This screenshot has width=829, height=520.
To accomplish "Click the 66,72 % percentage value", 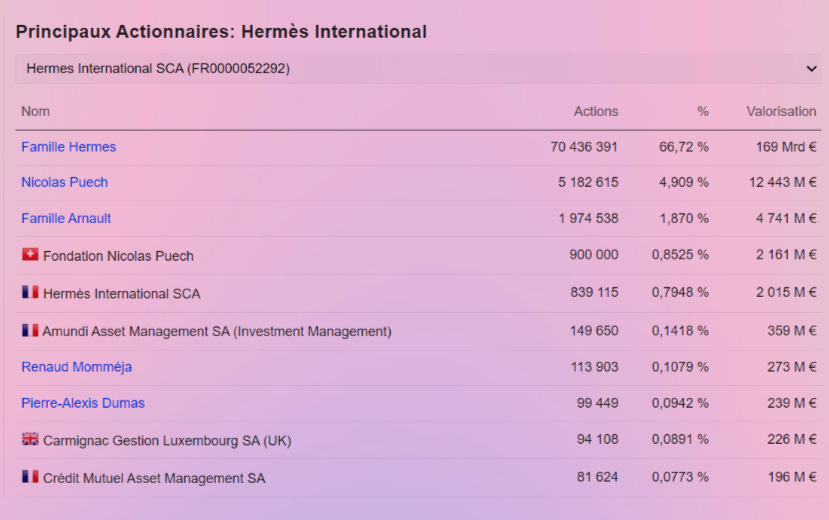I will point(684,147).
